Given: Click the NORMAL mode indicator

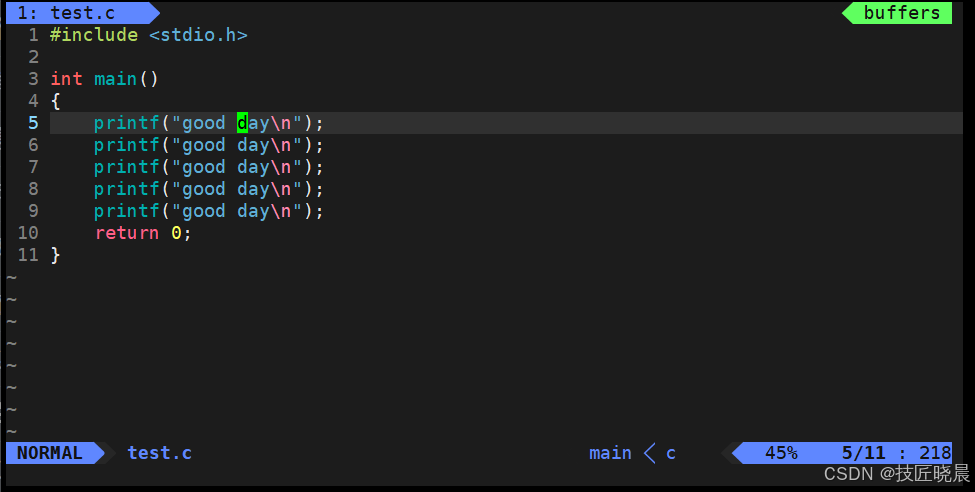Looking at the screenshot, I should pyautogui.click(x=50, y=453).
